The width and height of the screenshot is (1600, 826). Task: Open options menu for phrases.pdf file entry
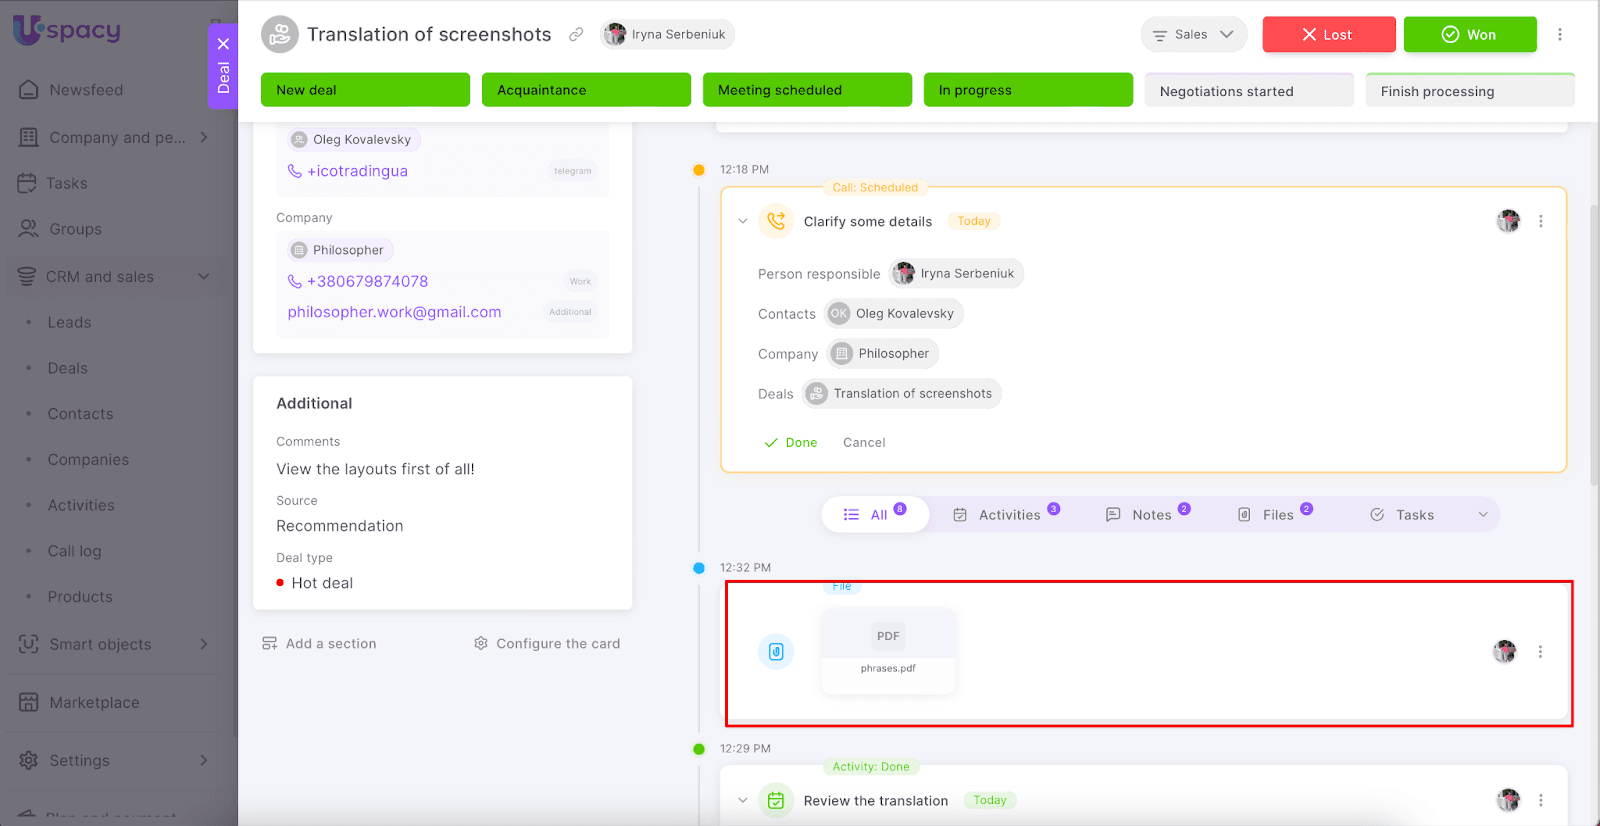point(1540,652)
